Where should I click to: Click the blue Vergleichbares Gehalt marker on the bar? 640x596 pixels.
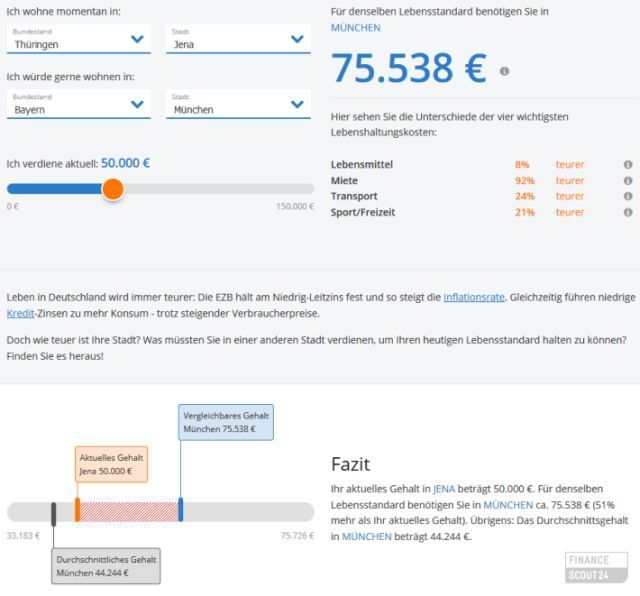(x=180, y=509)
